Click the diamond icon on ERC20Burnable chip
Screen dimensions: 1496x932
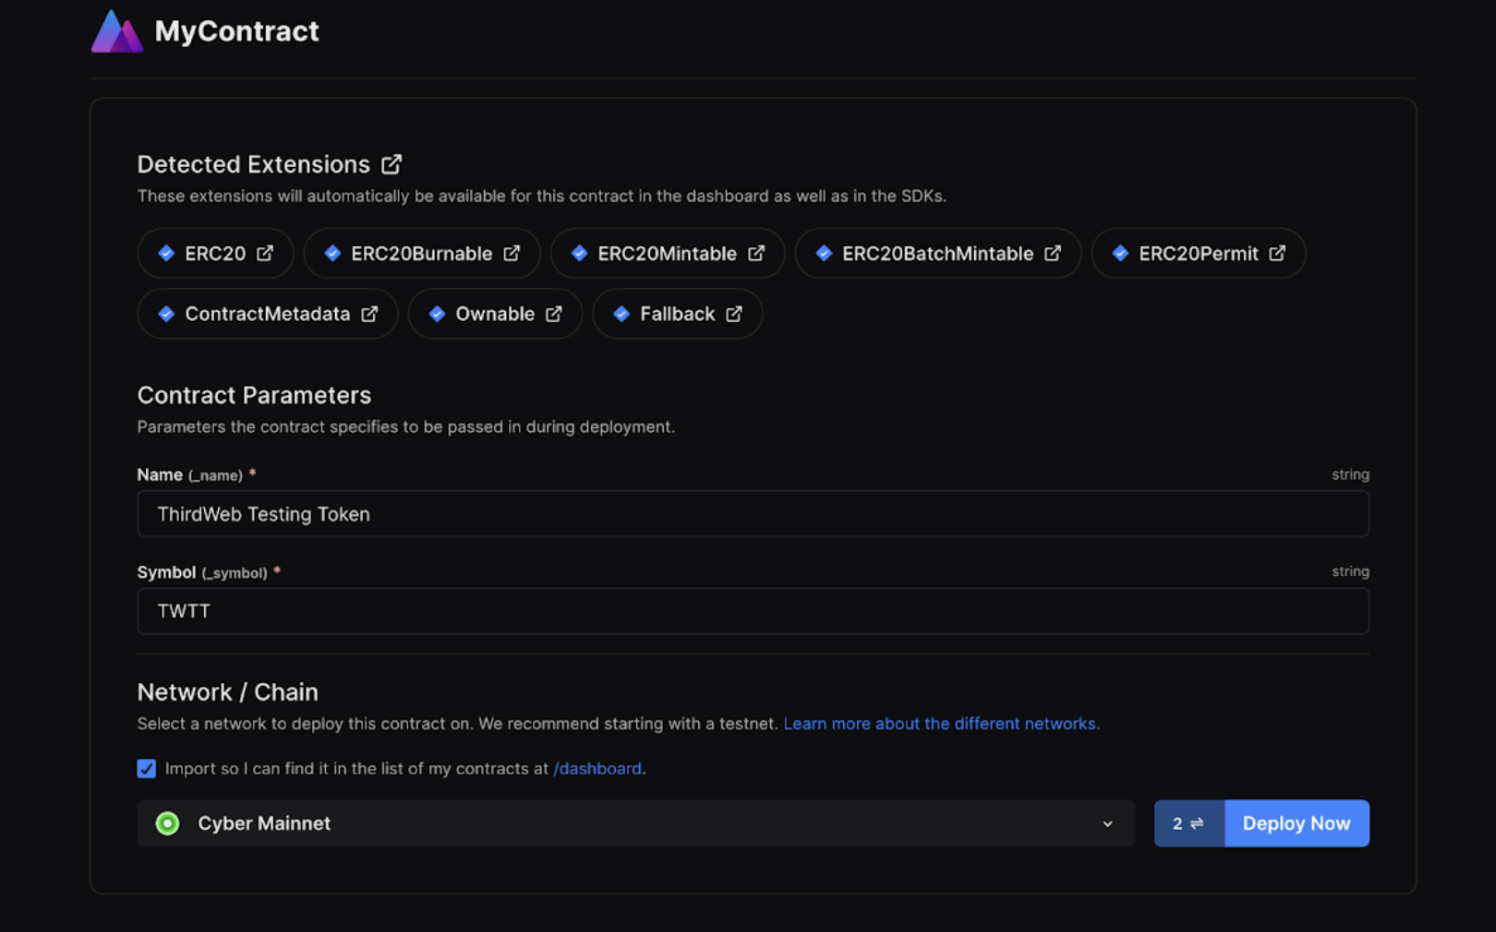pos(333,254)
